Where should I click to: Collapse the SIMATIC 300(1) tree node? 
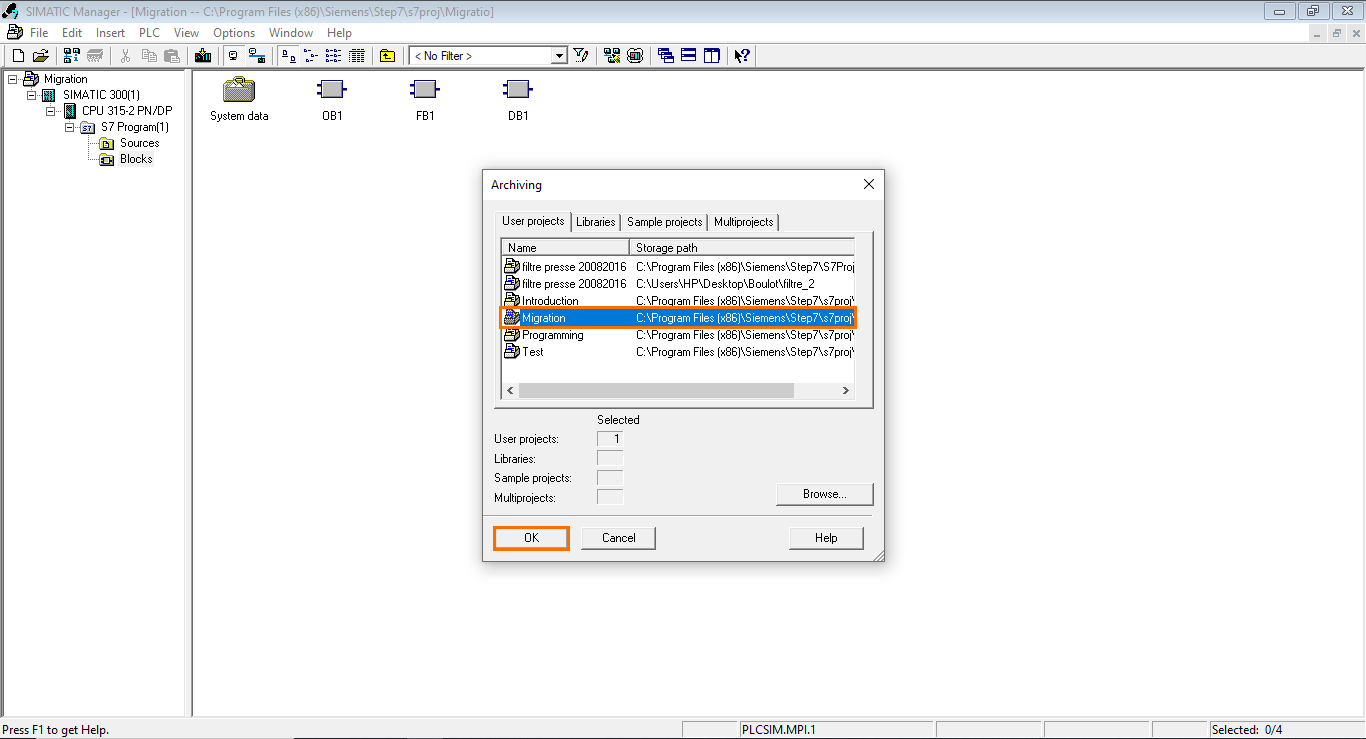coord(31,94)
